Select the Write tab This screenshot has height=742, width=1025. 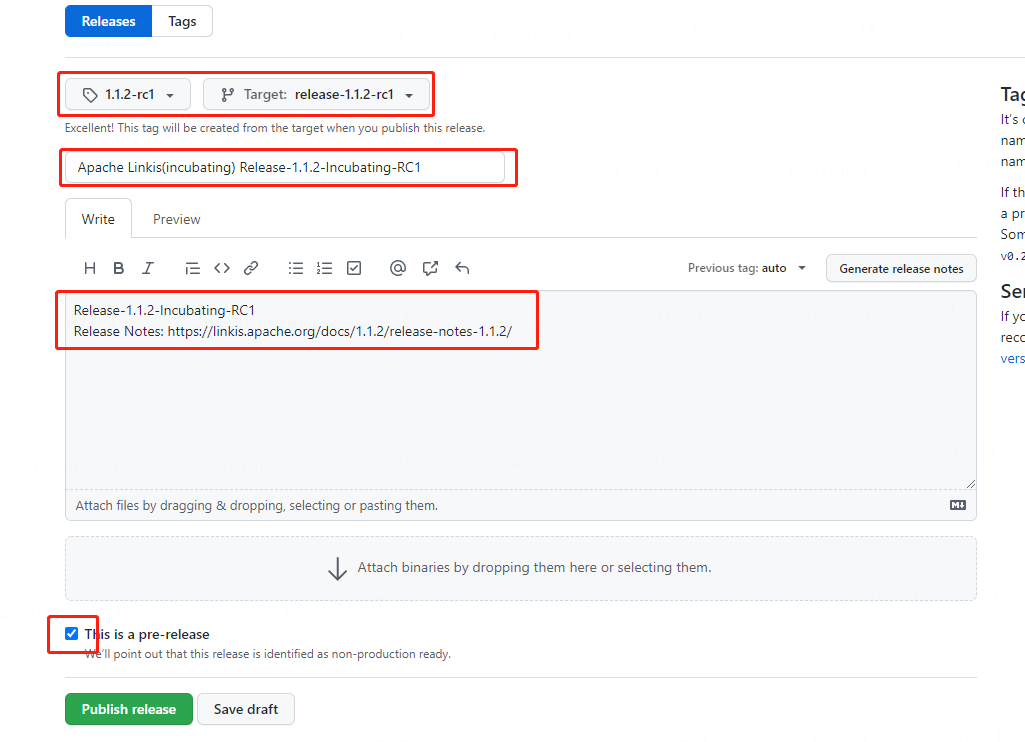(x=98, y=219)
